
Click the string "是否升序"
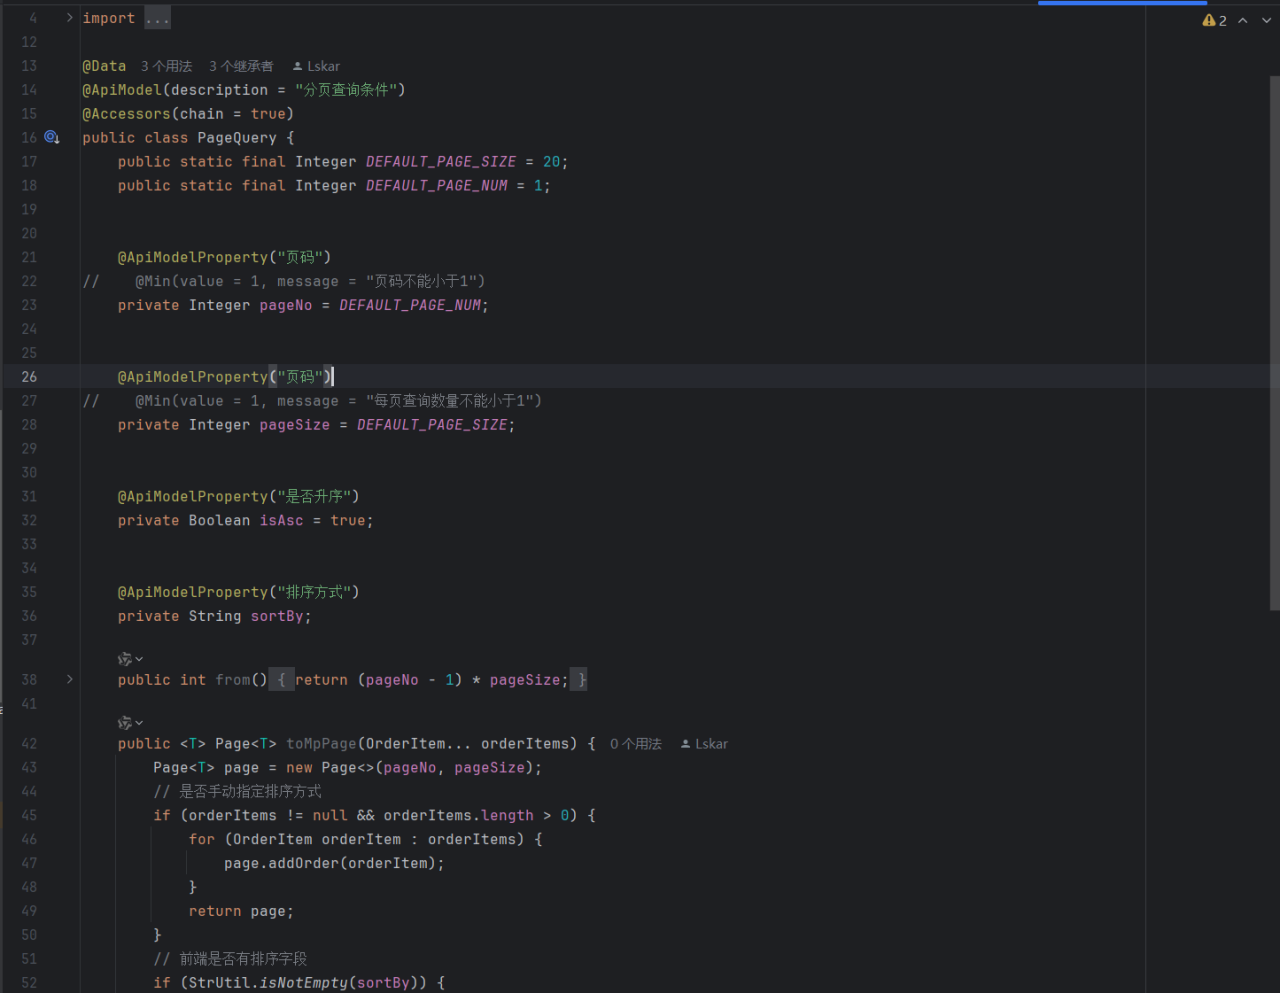(314, 497)
